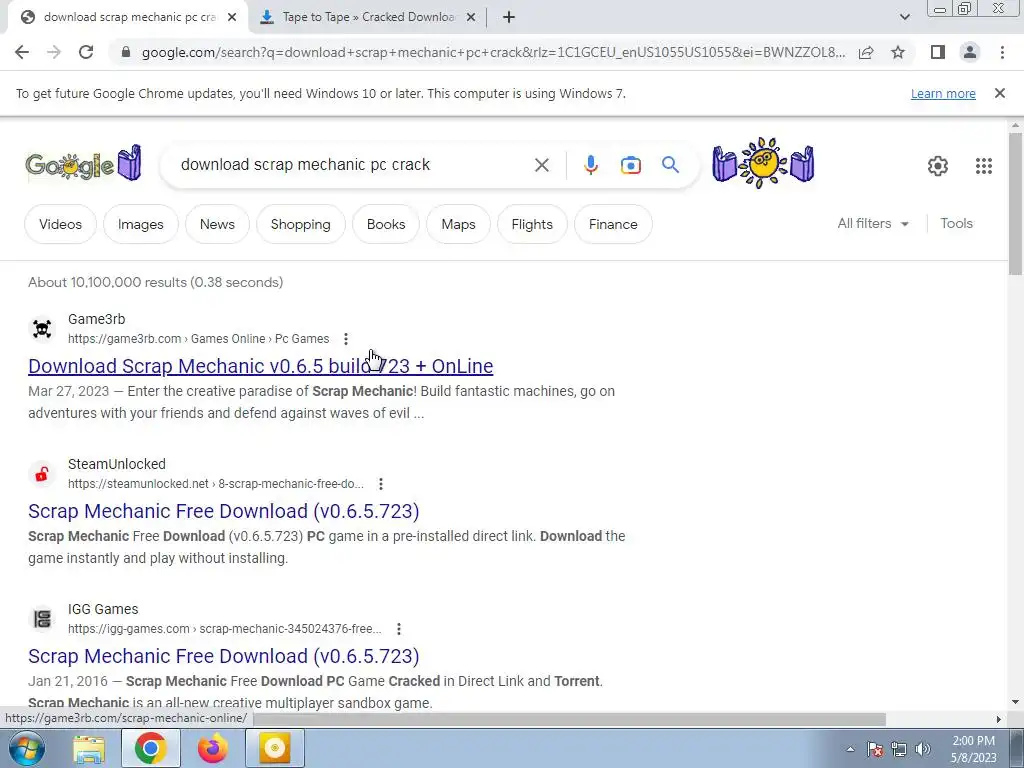This screenshot has height=768, width=1024.
Task: Dismiss the Chrome update notification bar
Action: (x=999, y=93)
